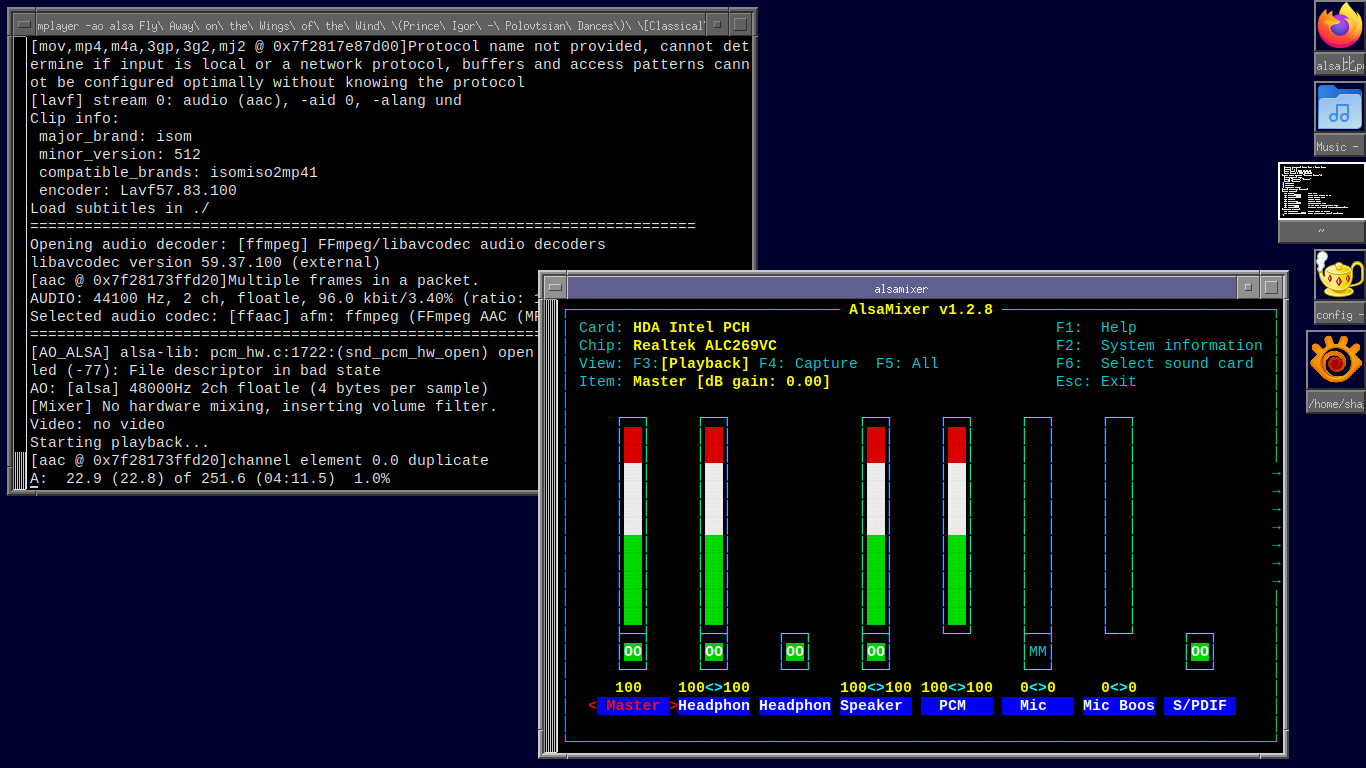
Task: Click the 'HDA Intel PCH' card name
Action: [x=691, y=328]
